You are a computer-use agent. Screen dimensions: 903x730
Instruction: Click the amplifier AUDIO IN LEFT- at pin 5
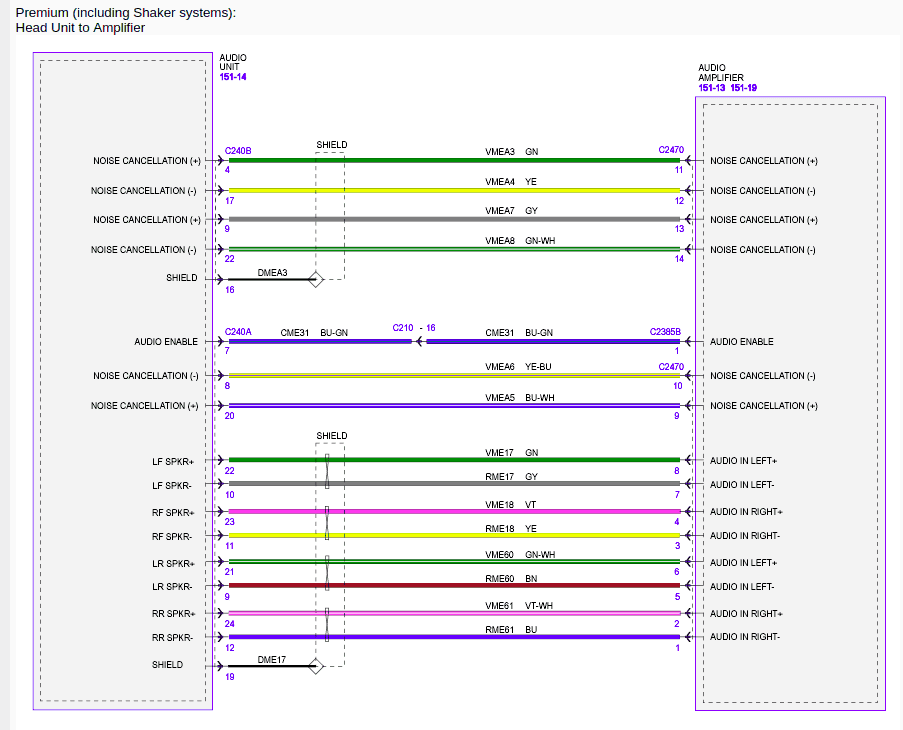point(742,587)
